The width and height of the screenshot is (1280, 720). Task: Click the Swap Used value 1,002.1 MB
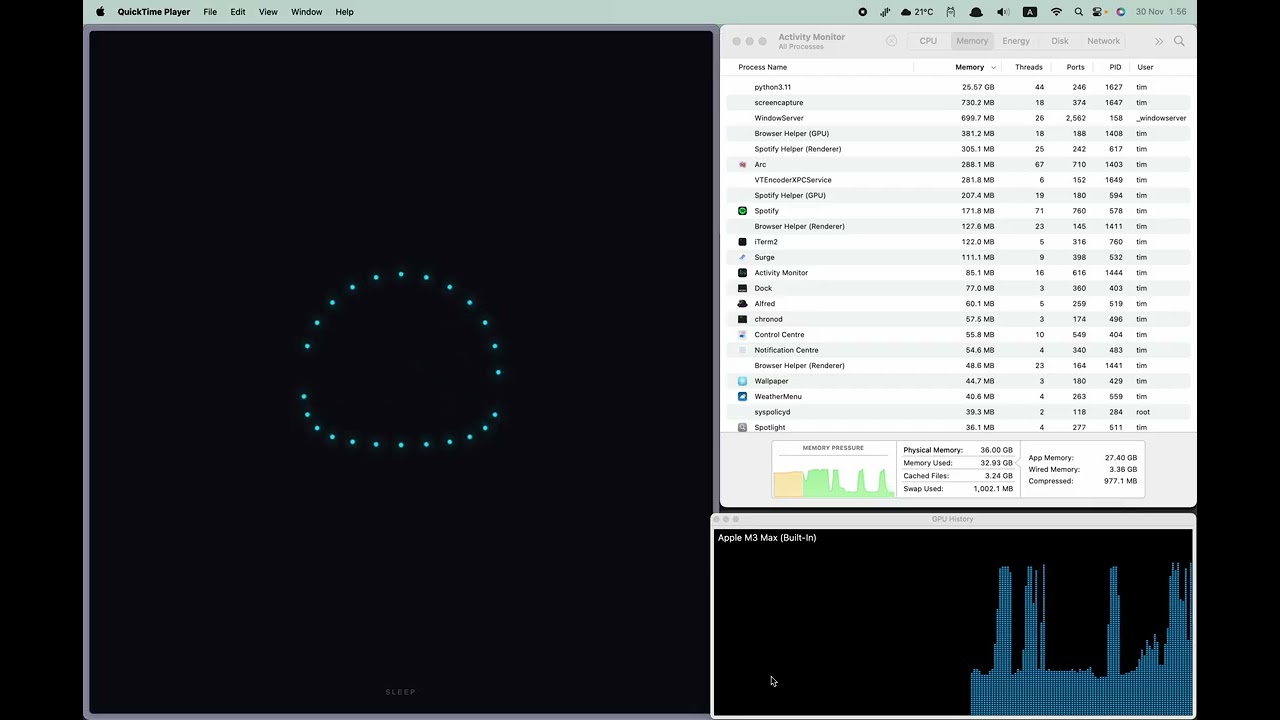(992, 489)
